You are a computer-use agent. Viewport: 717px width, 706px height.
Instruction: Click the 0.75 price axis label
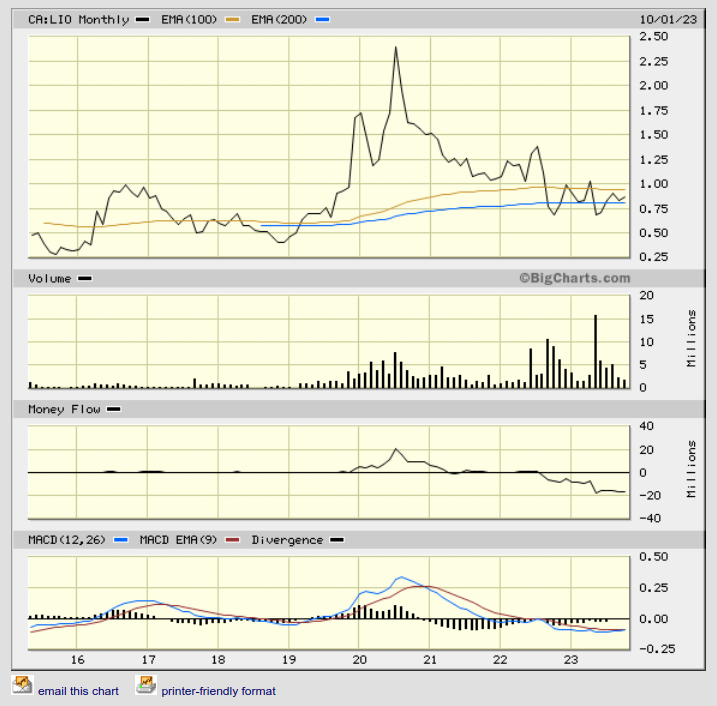(x=653, y=209)
